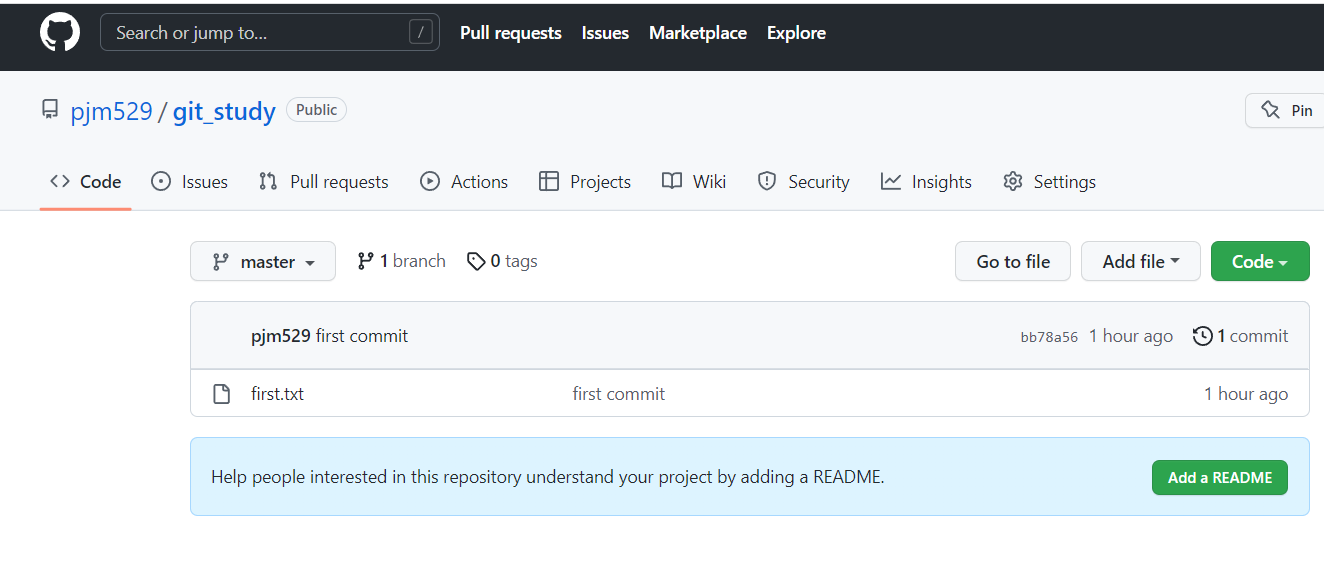Image resolution: width=1324 pixels, height=563 pixels.
Task: Switch to the Projects tab
Action: (x=585, y=182)
